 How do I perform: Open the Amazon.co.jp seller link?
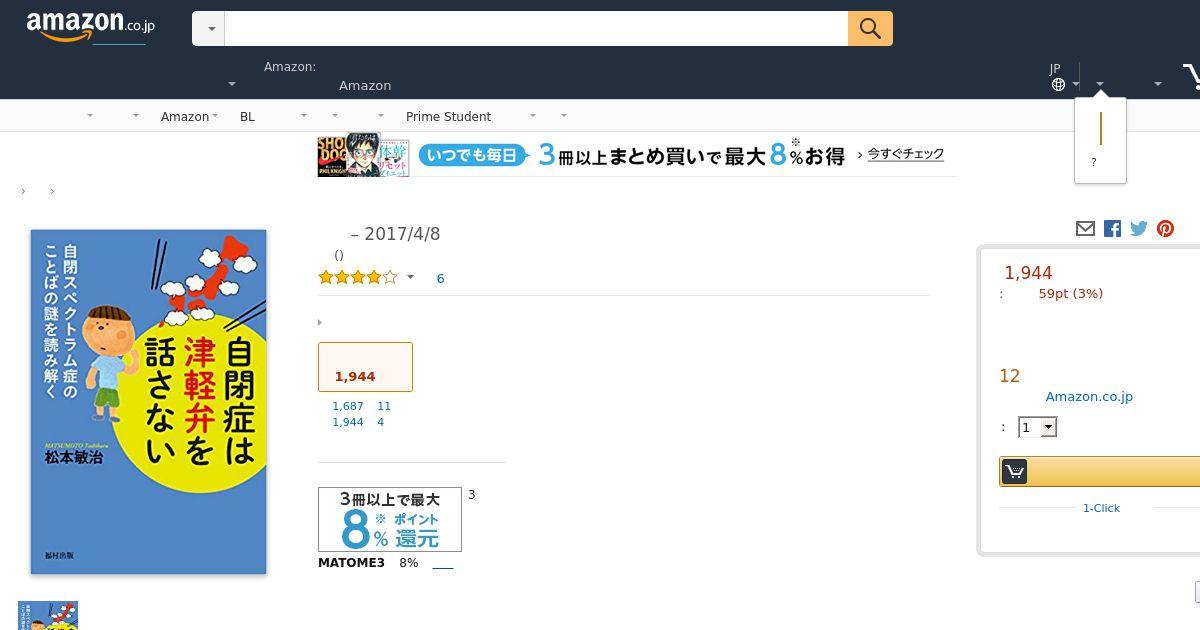coord(1089,397)
